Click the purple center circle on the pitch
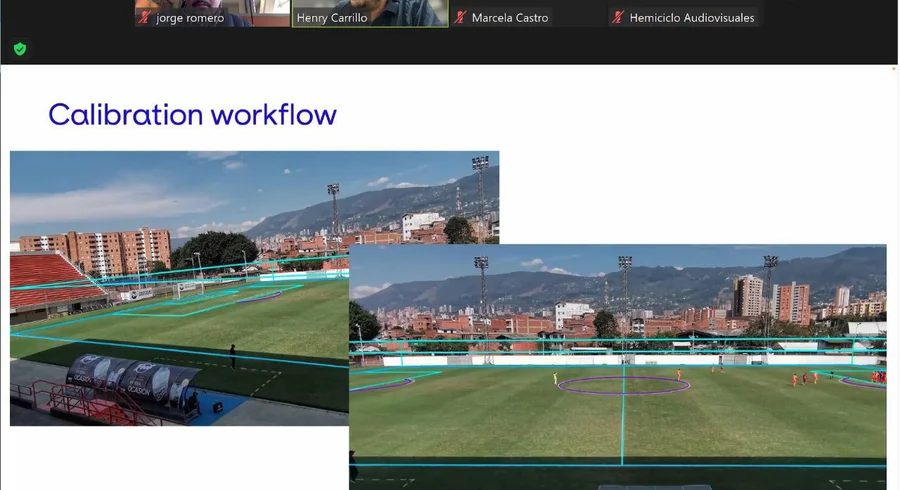This screenshot has height=490, width=900. tap(623, 386)
